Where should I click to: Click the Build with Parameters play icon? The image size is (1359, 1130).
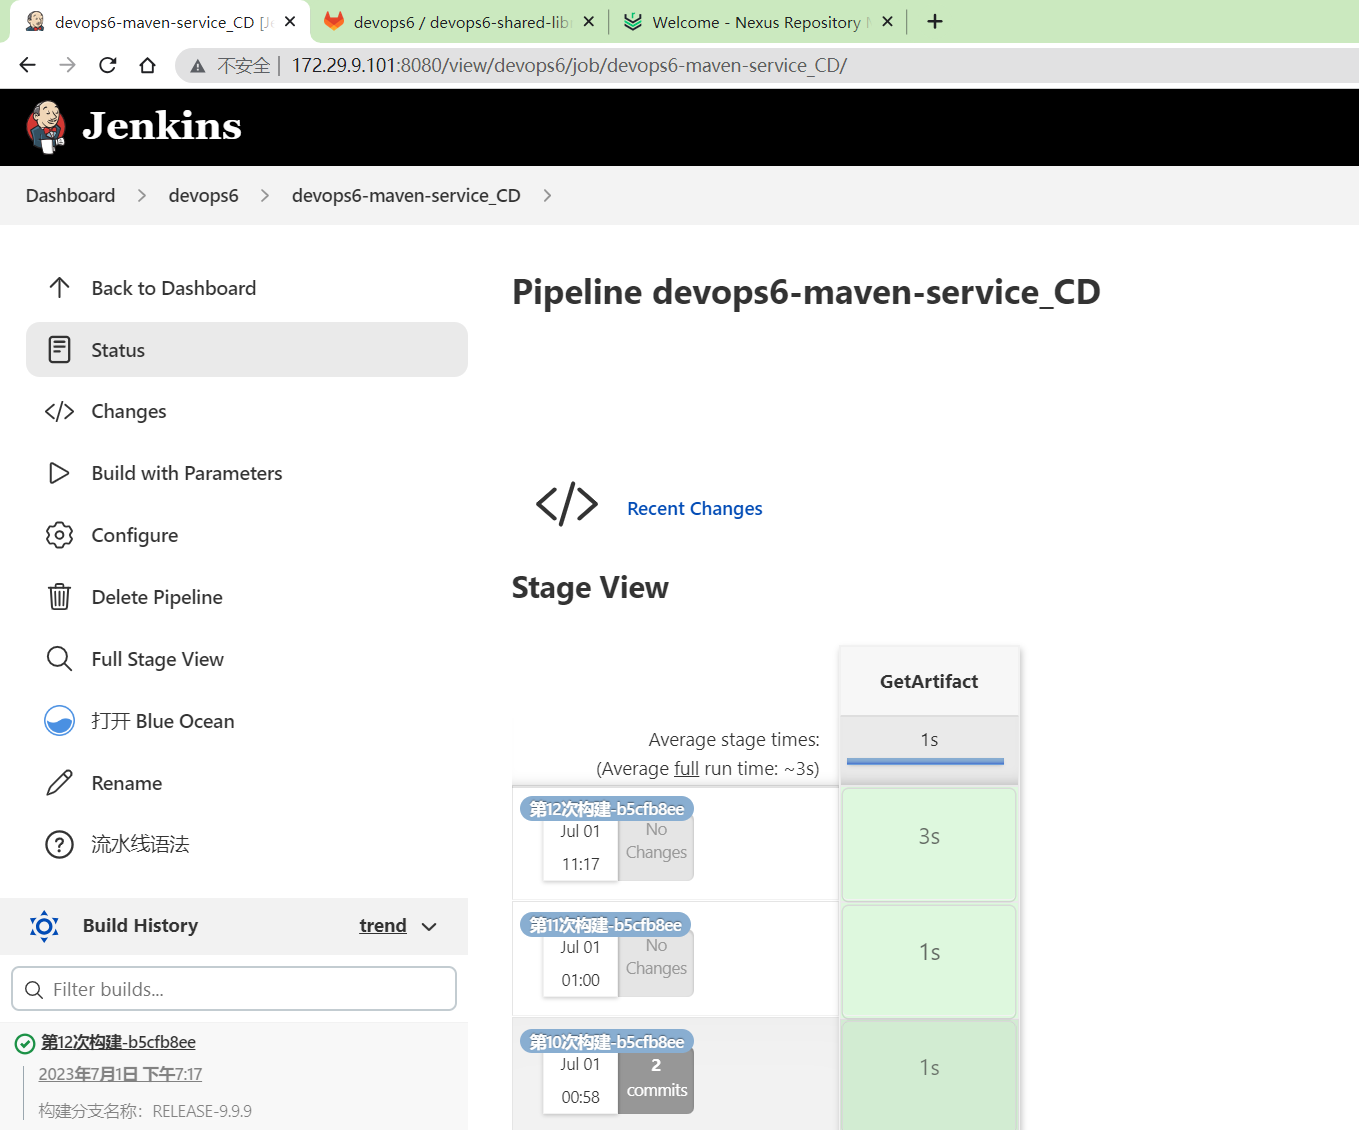(59, 473)
